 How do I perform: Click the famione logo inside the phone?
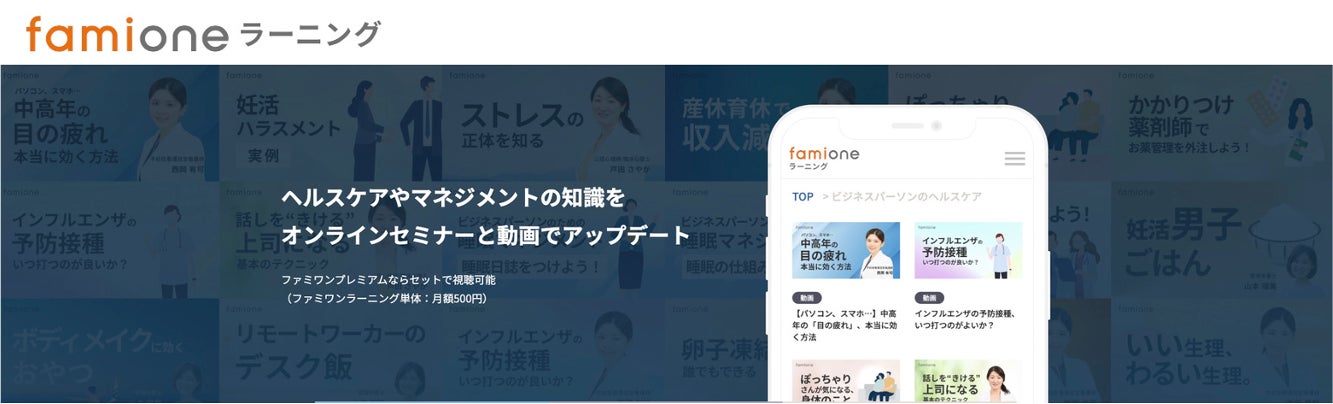click(823, 158)
